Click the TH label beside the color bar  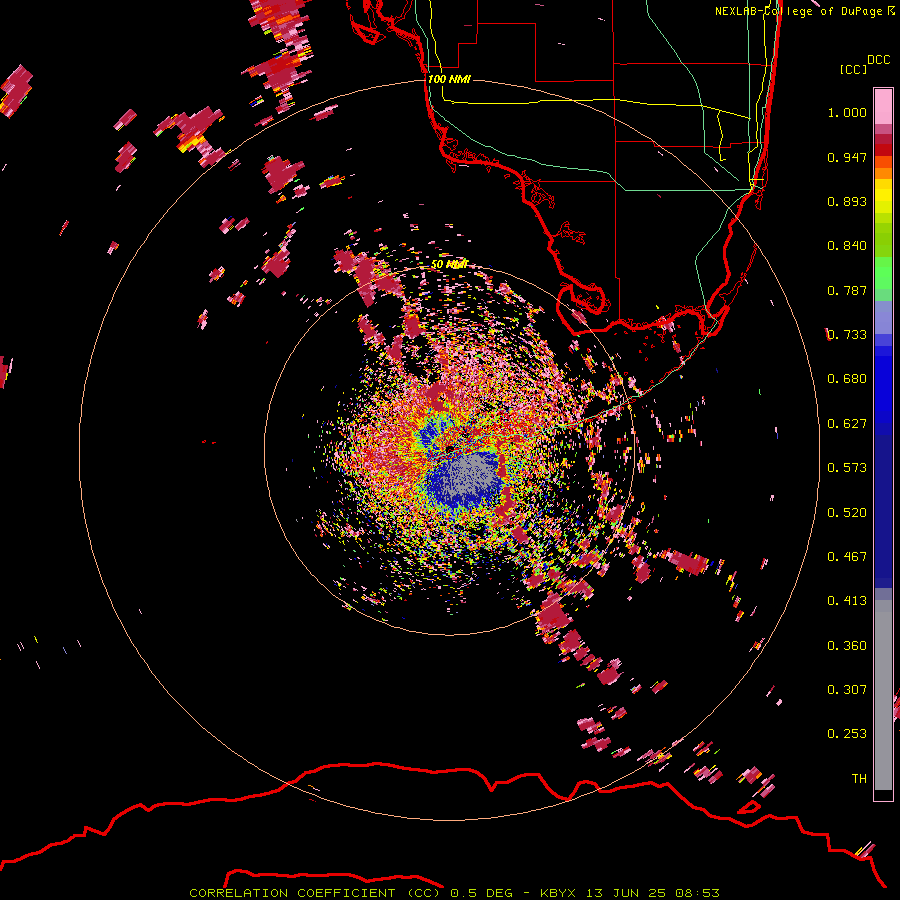pyautogui.click(x=859, y=779)
